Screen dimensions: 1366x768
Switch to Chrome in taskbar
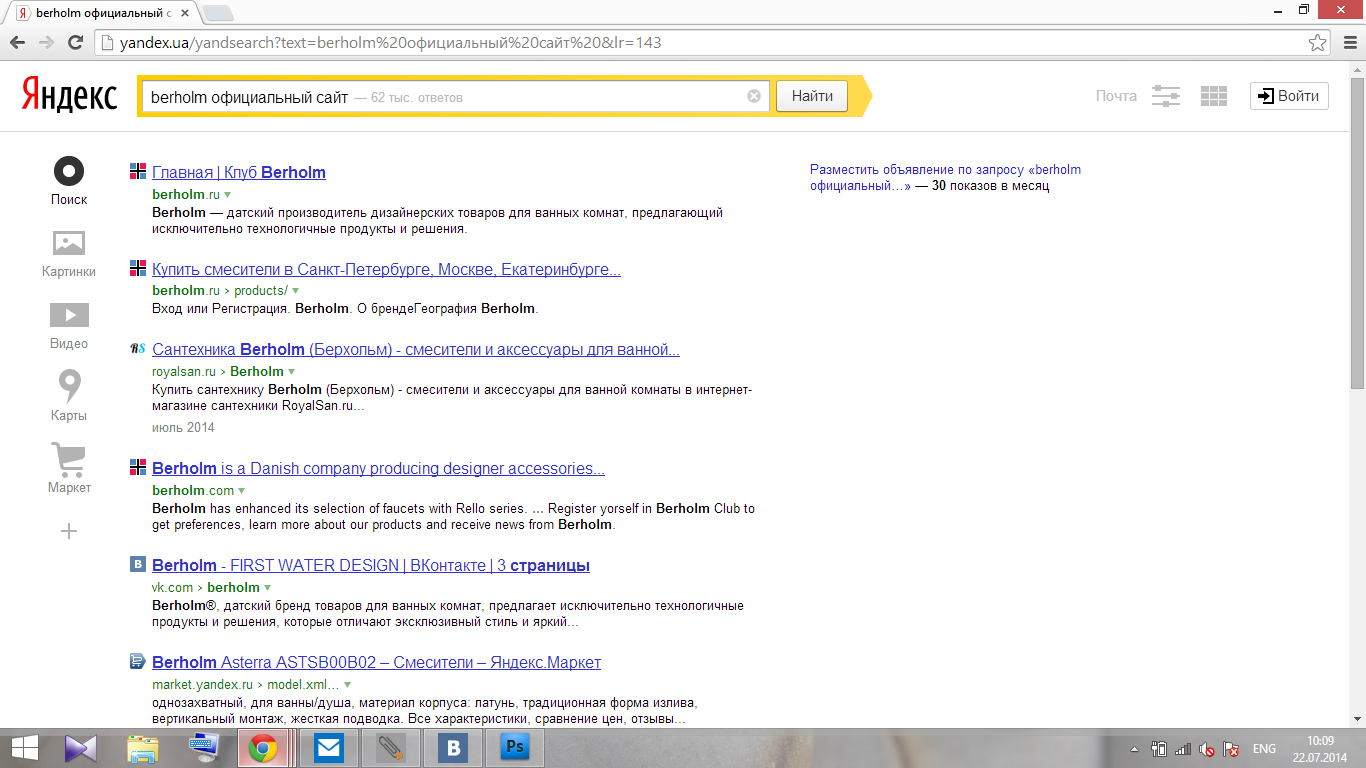263,747
